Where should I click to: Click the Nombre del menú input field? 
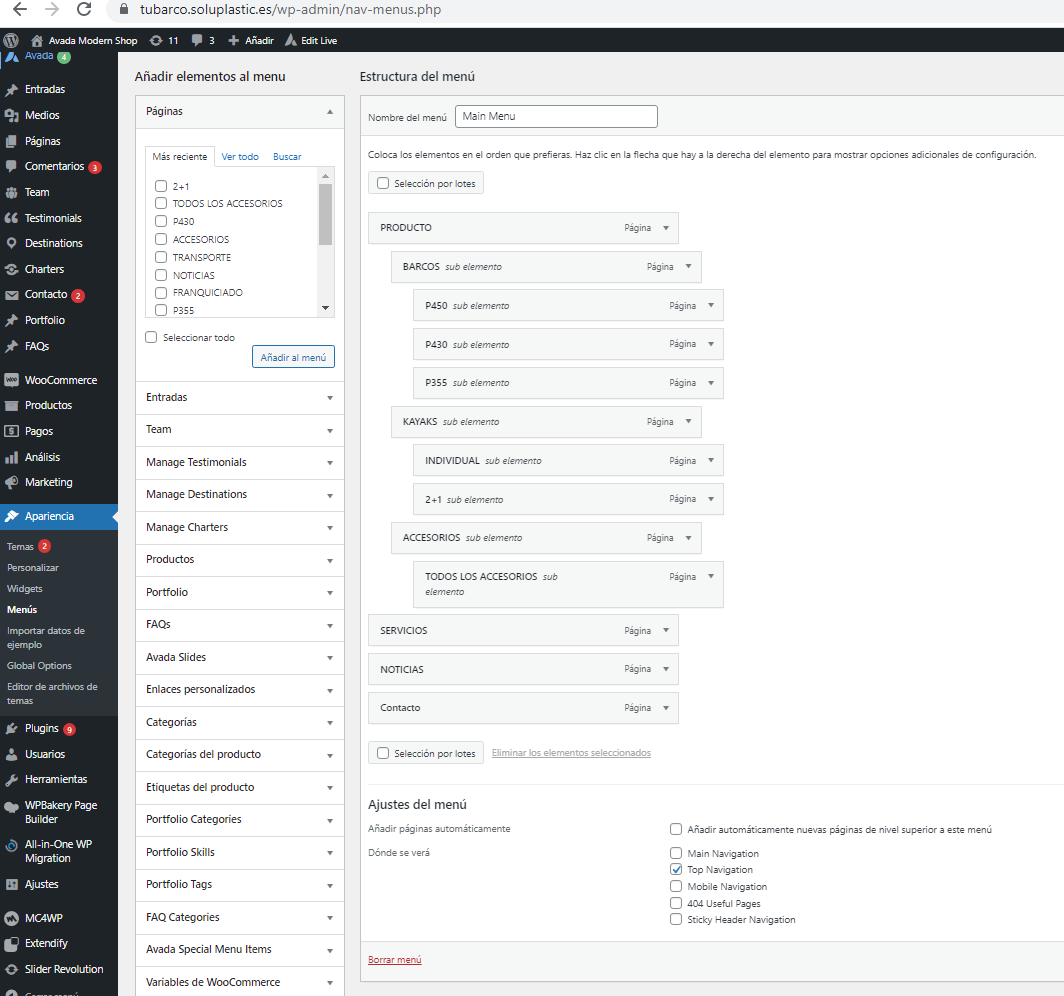(x=556, y=117)
